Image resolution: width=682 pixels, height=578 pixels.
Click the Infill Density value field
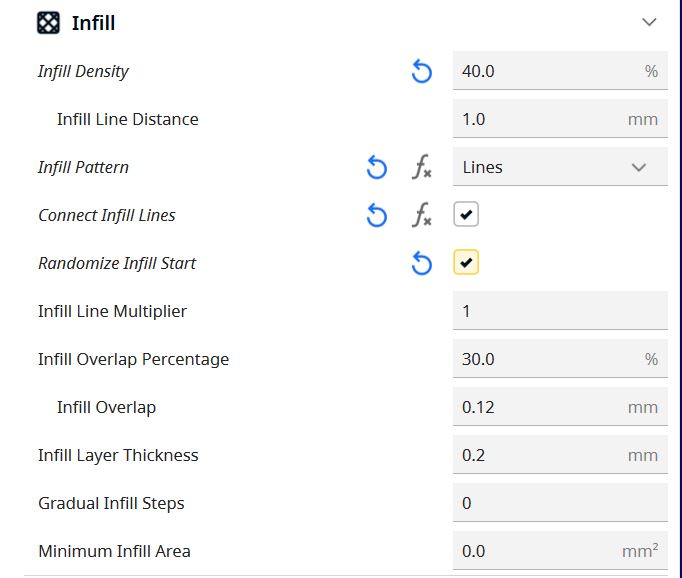point(560,71)
